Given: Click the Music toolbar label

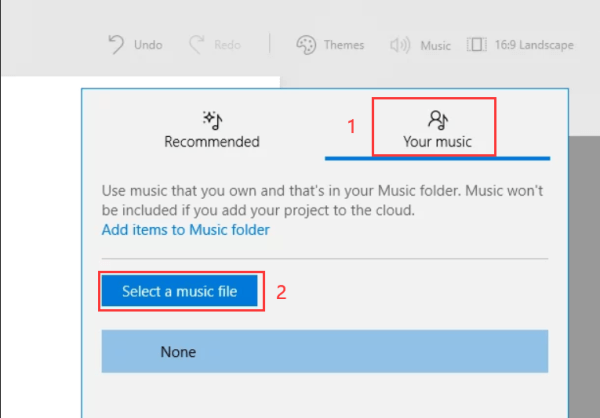Looking at the screenshot, I should tap(435, 46).
